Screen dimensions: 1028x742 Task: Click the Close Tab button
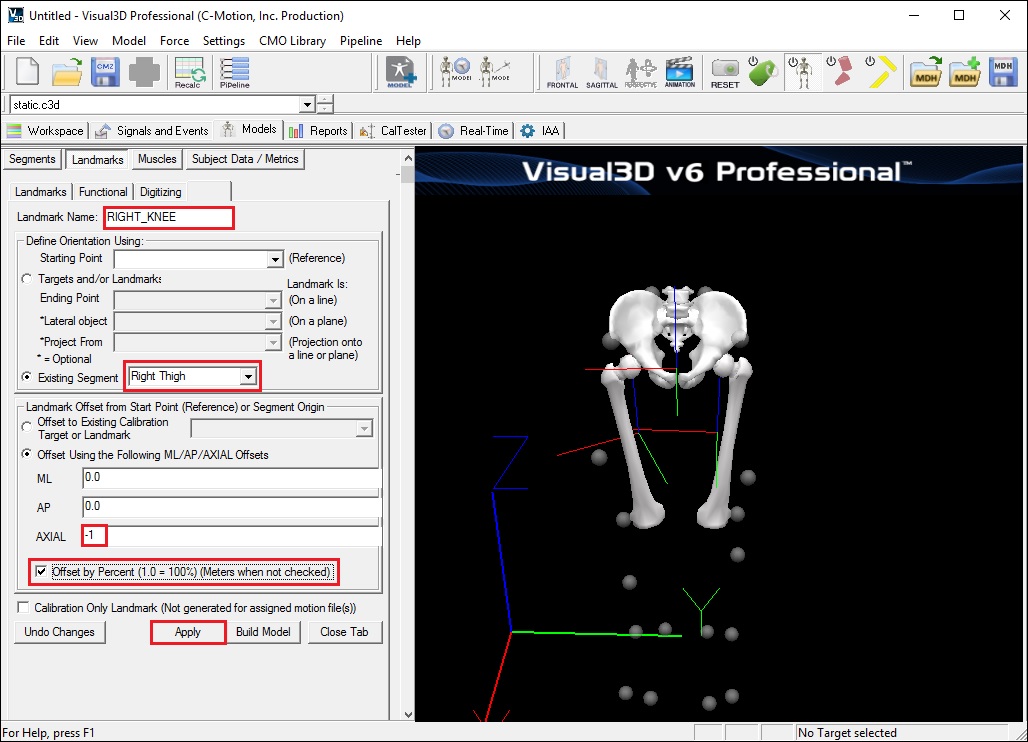(344, 632)
